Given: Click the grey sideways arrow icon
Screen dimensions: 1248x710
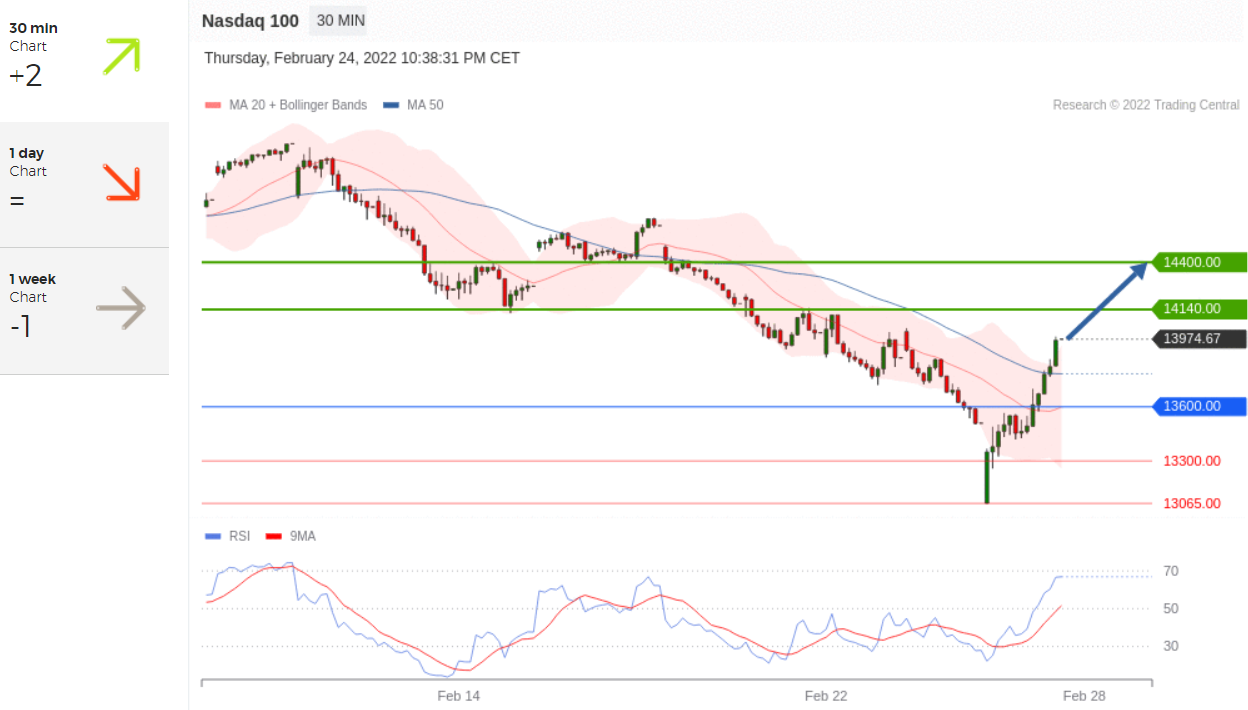Looking at the screenshot, I should [x=121, y=308].
